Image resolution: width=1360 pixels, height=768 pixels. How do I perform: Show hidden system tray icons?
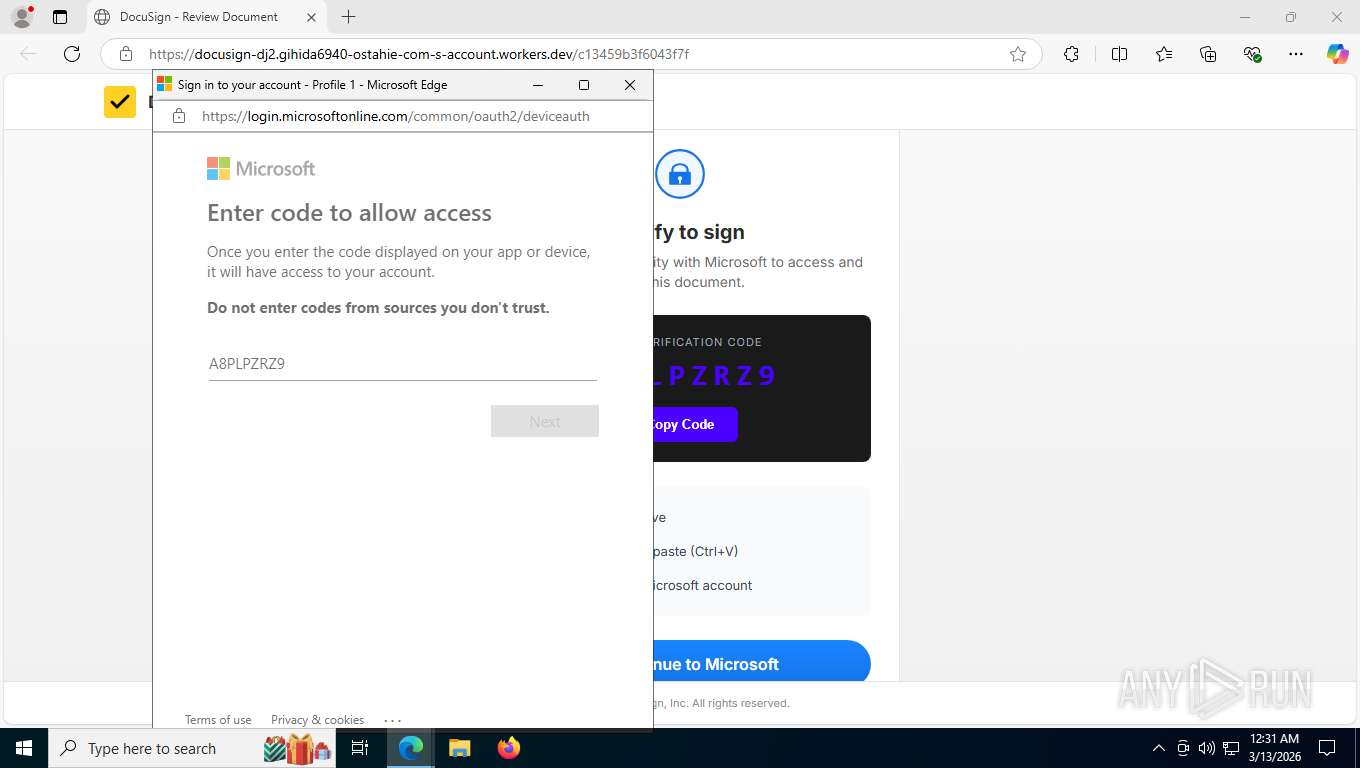1159,748
